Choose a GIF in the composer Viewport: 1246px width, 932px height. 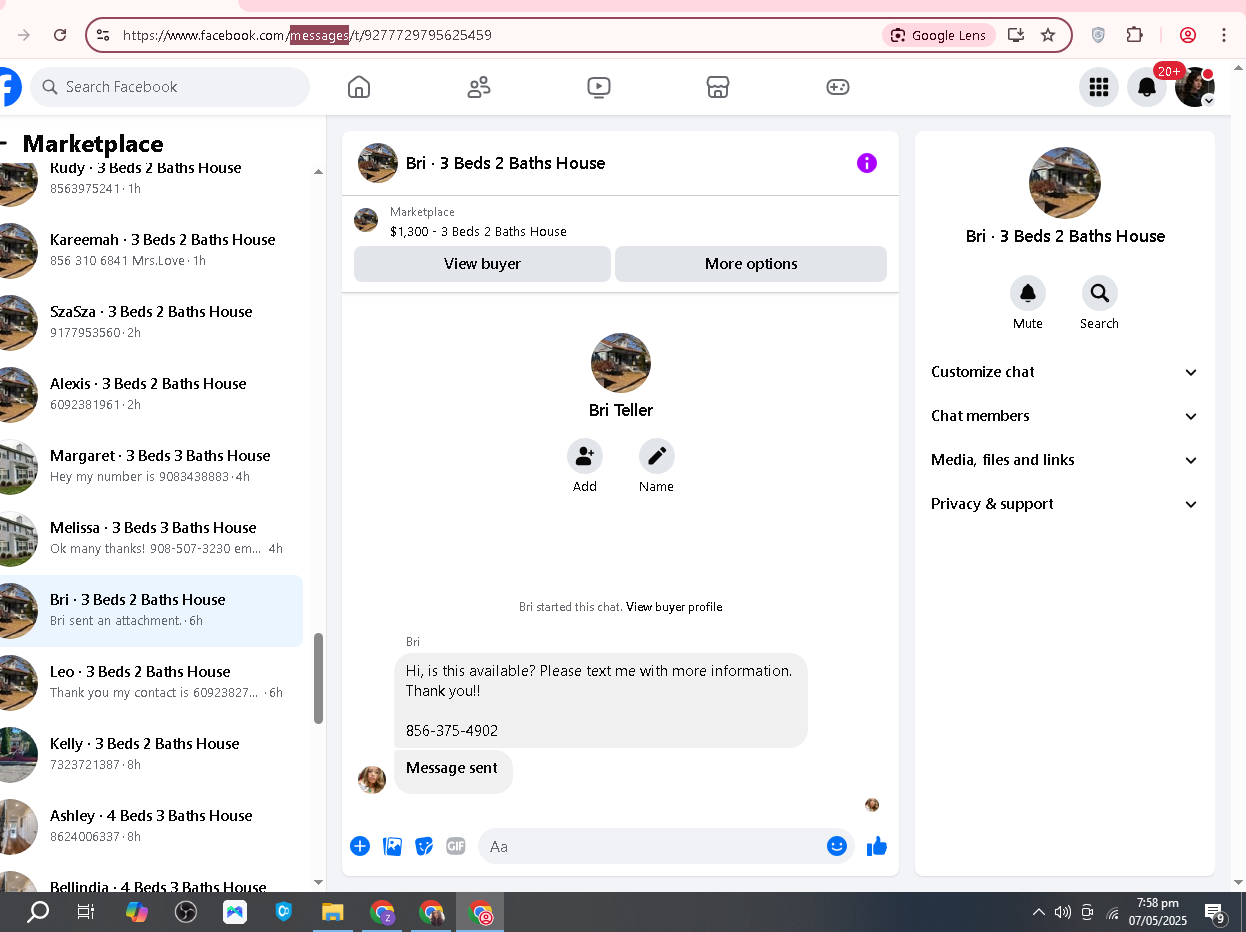click(x=456, y=846)
